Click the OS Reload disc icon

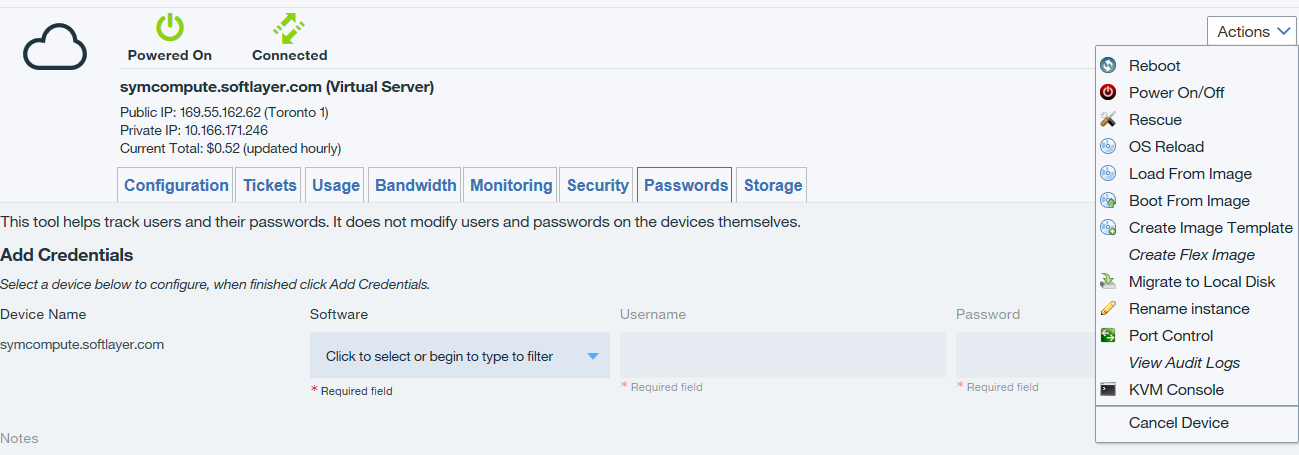[1108, 146]
